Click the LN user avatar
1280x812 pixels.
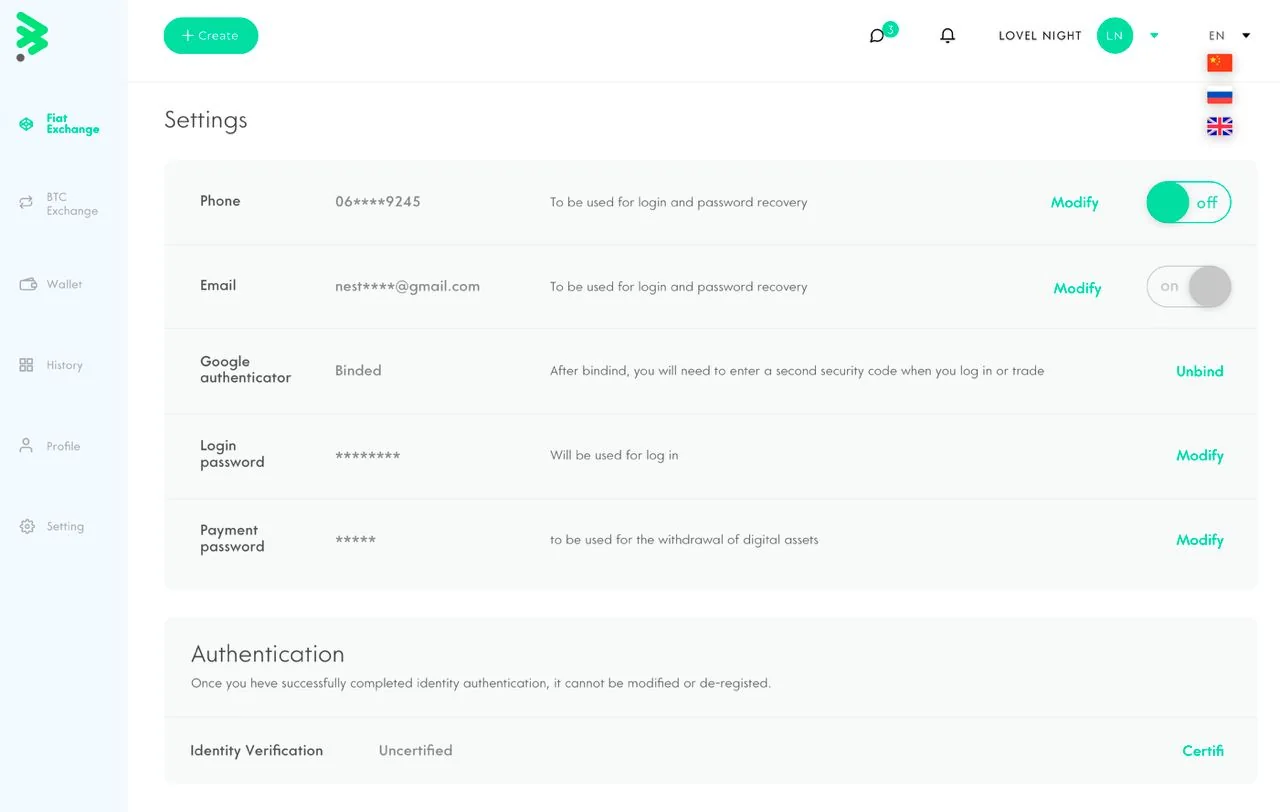[x=1115, y=36]
